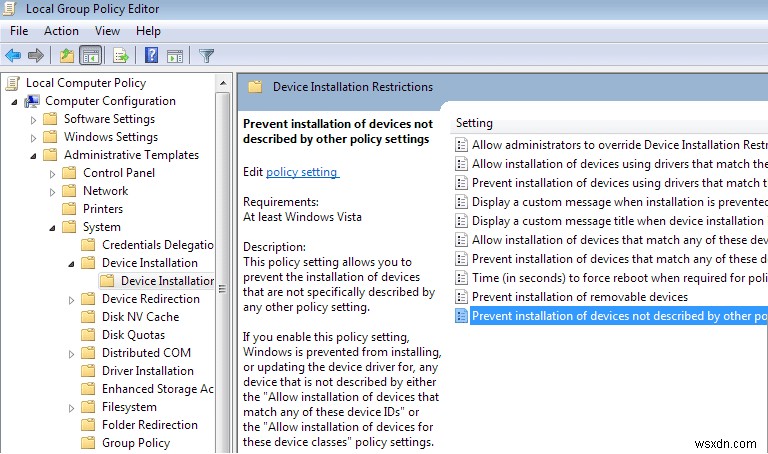
Task: Click the Disk Quotas folder icon
Action: pyautogui.click(x=88, y=335)
